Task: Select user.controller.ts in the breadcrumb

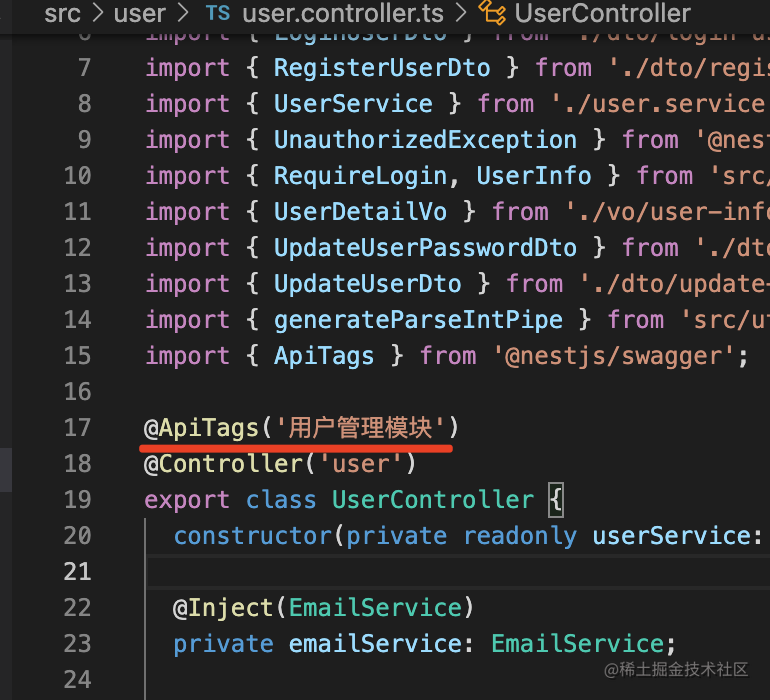Action: [343, 13]
